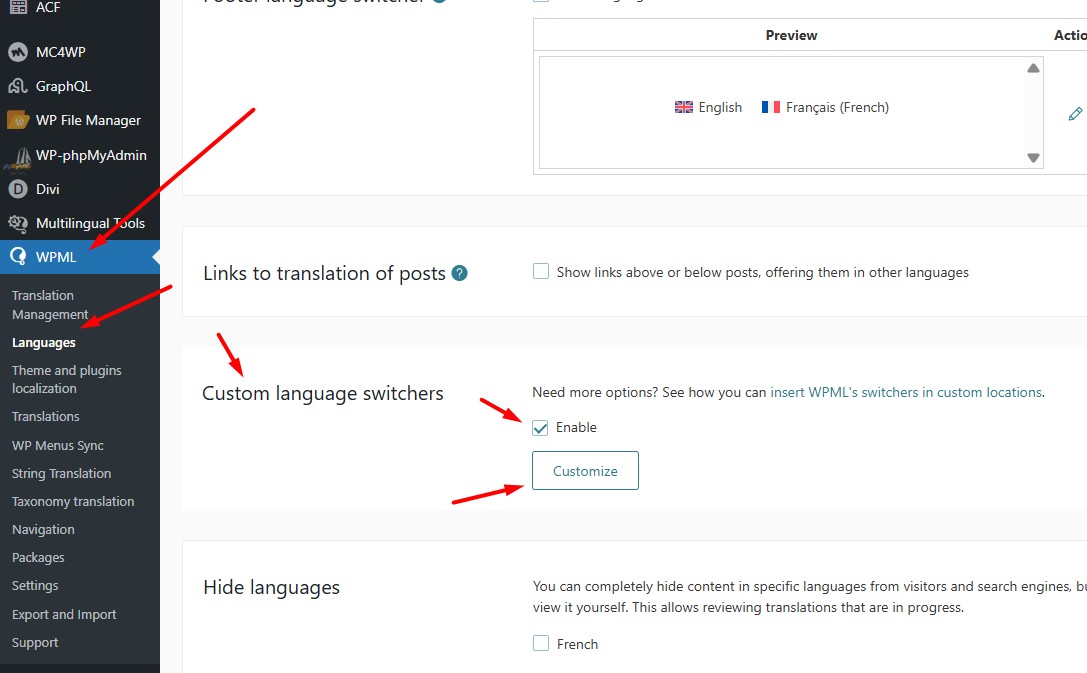Go to Translations submenu
The height and width of the screenshot is (673, 1087).
46,416
